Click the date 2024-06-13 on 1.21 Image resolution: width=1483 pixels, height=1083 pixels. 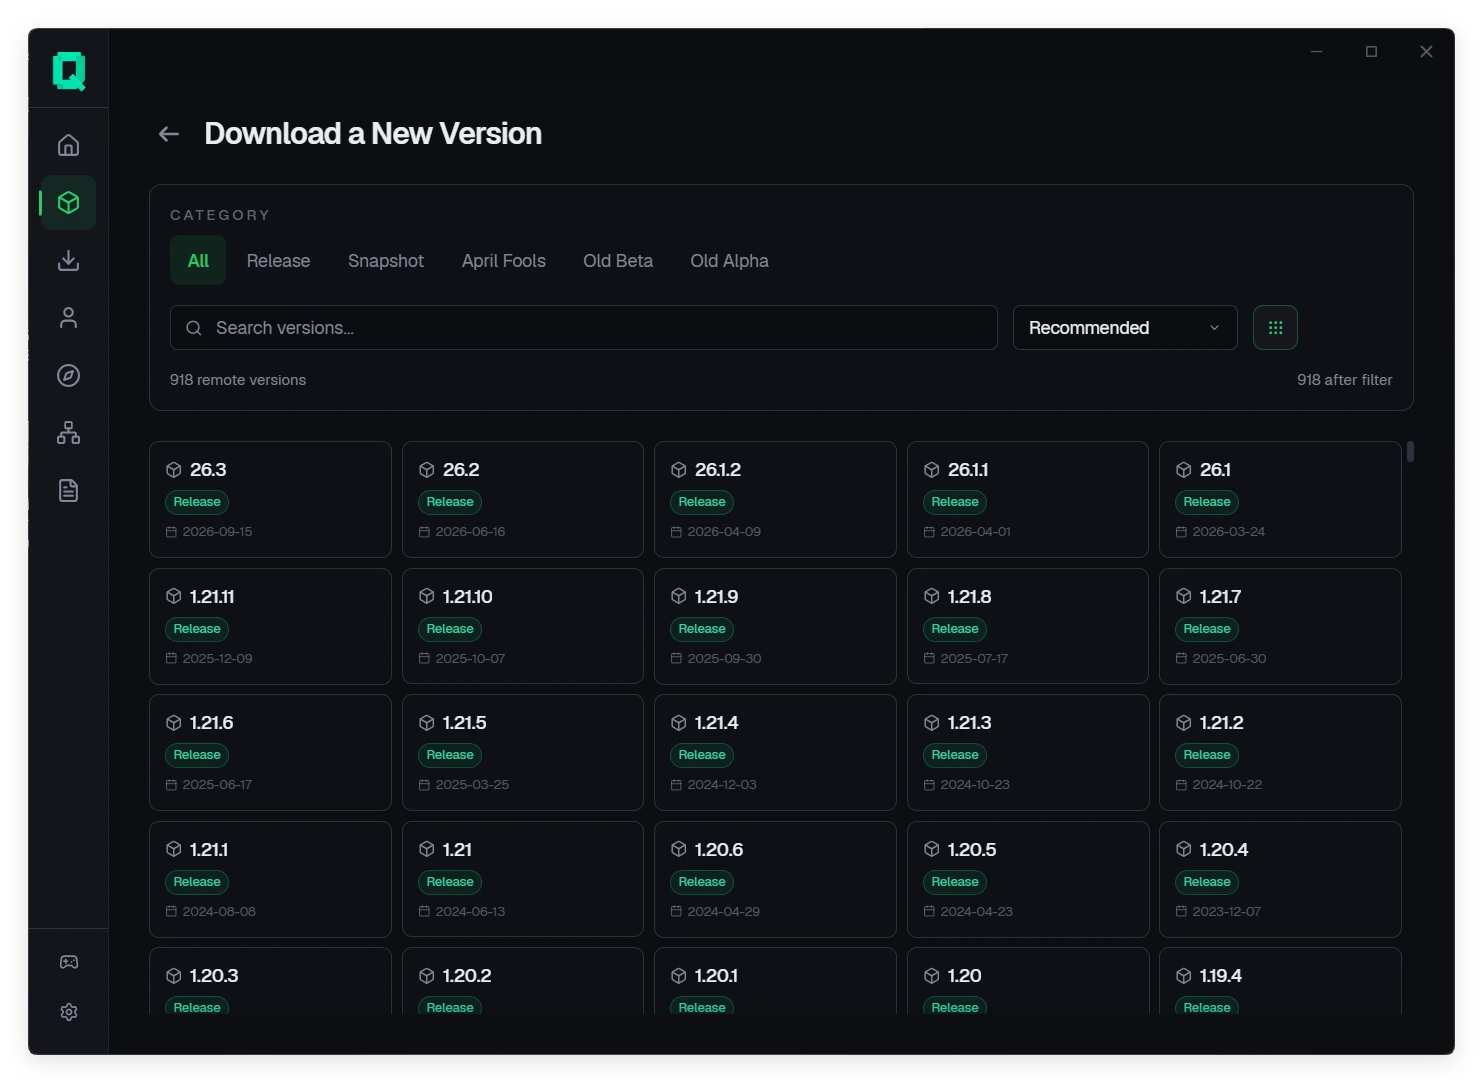470,912
